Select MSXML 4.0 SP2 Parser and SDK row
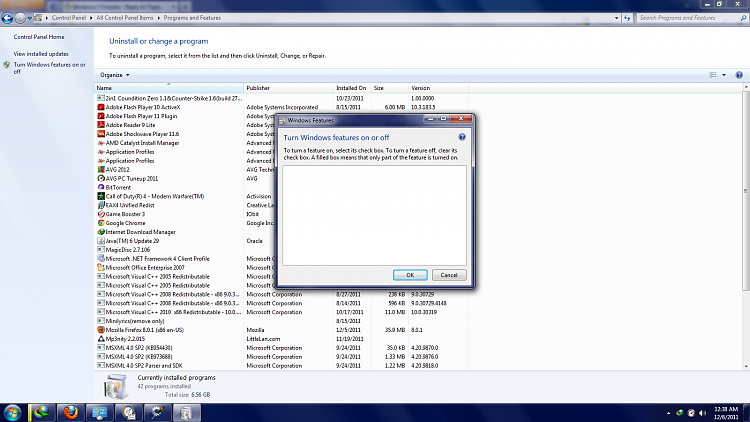750x422 pixels. [x=281, y=366]
